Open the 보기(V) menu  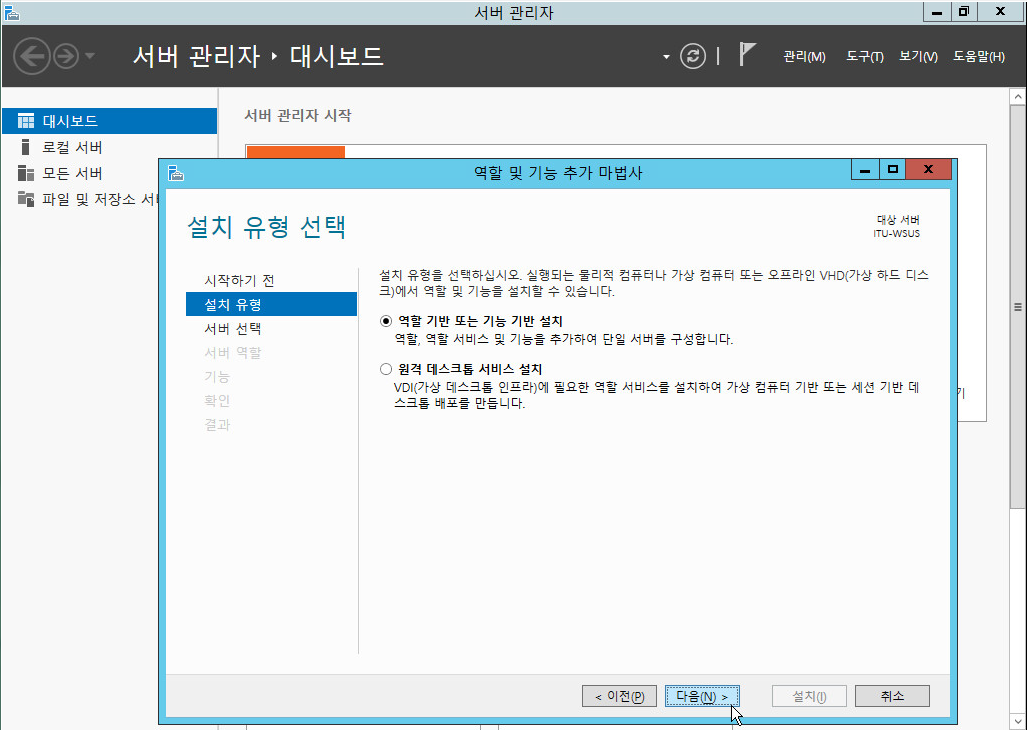(918, 57)
